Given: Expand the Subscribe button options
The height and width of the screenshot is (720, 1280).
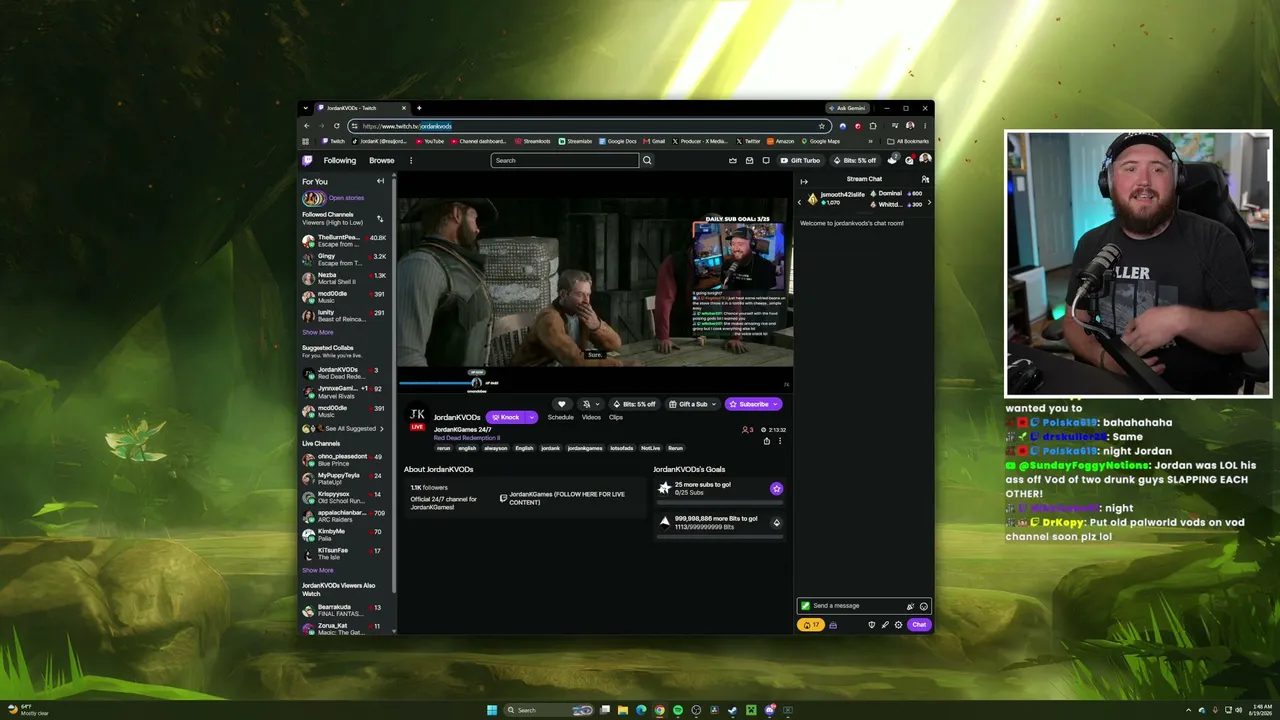Looking at the screenshot, I should coord(775,404).
